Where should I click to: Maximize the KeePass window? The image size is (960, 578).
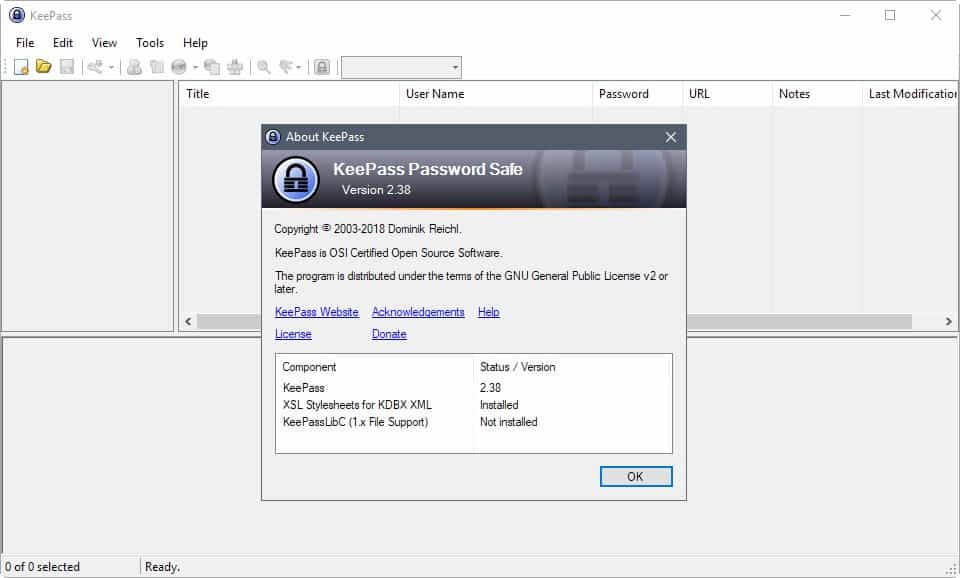click(x=890, y=15)
